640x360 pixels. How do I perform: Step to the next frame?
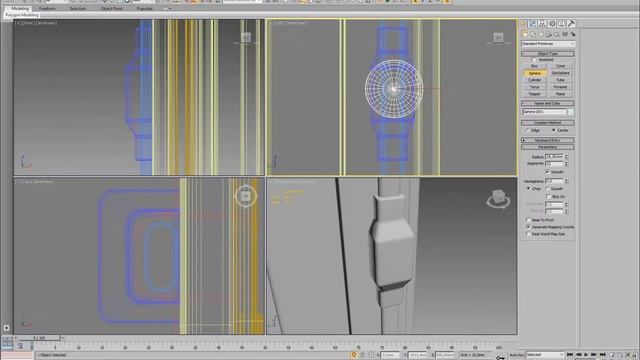click(594, 355)
